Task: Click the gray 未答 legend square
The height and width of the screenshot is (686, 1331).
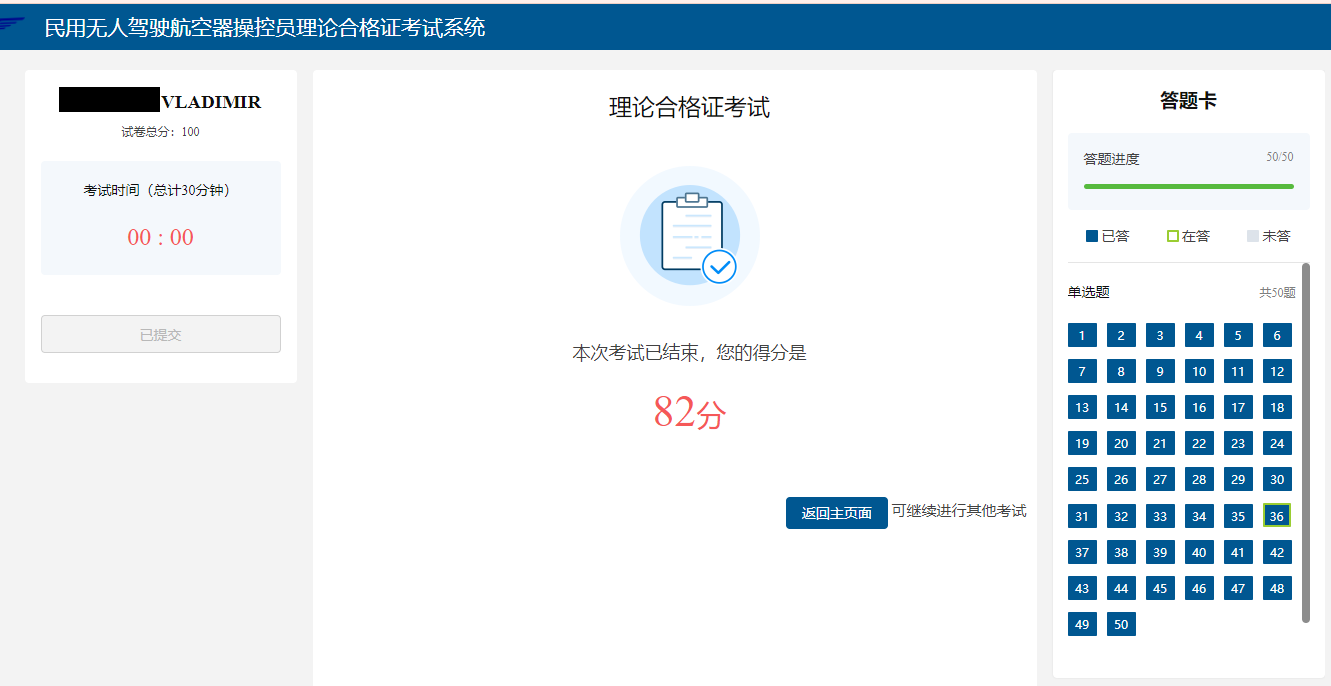Action: (x=1253, y=236)
